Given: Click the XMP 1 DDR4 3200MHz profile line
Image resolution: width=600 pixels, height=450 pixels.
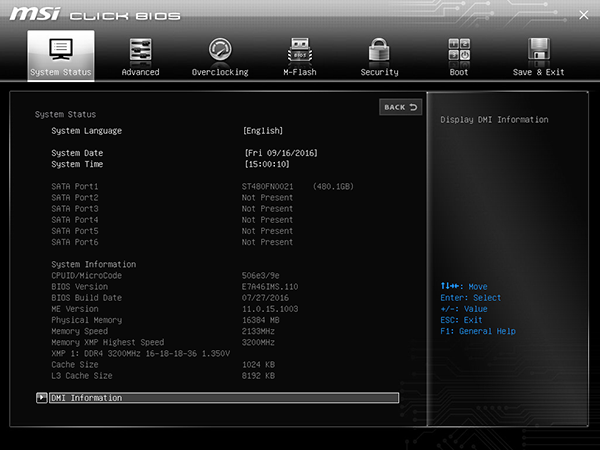Looking at the screenshot, I should pyautogui.click(x=140, y=353).
